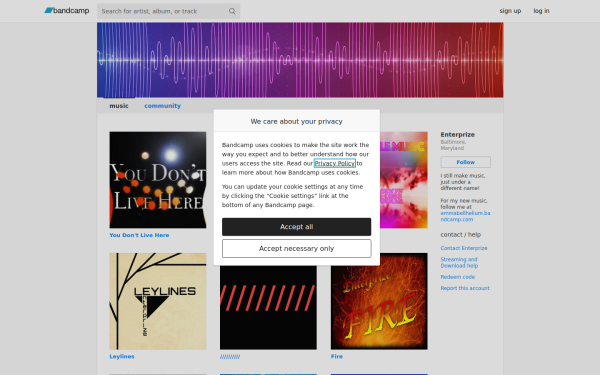This screenshot has width=600, height=375.
Task: Open the Fire album cover
Action: [379, 301]
